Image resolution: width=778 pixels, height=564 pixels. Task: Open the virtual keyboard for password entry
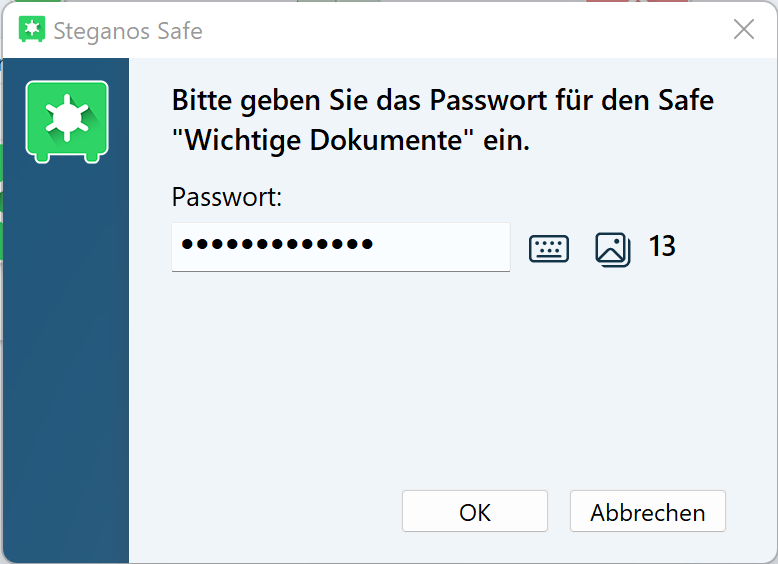[x=548, y=248]
